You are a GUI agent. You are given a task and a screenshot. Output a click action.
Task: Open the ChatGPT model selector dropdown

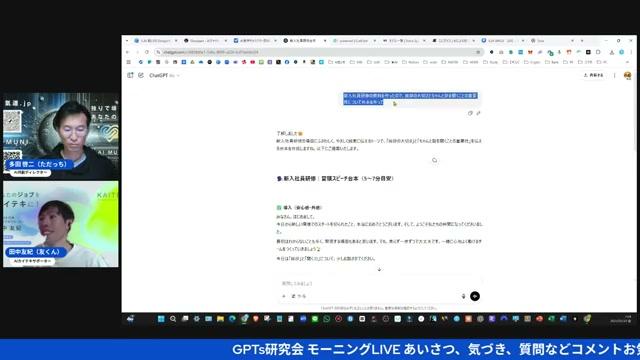point(164,76)
